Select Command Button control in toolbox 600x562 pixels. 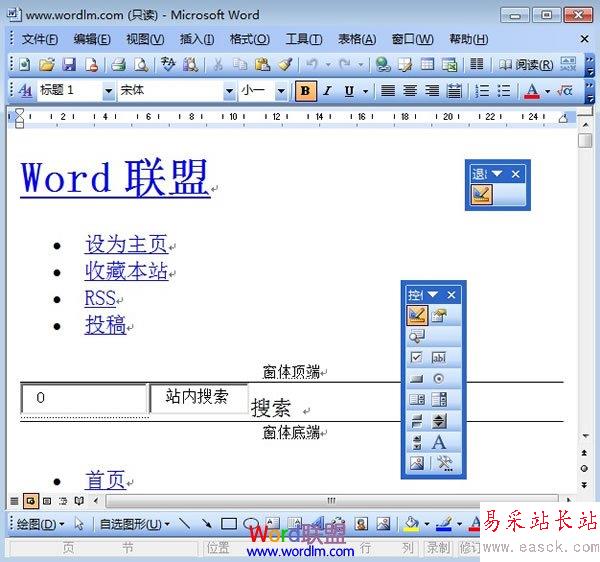point(416,378)
